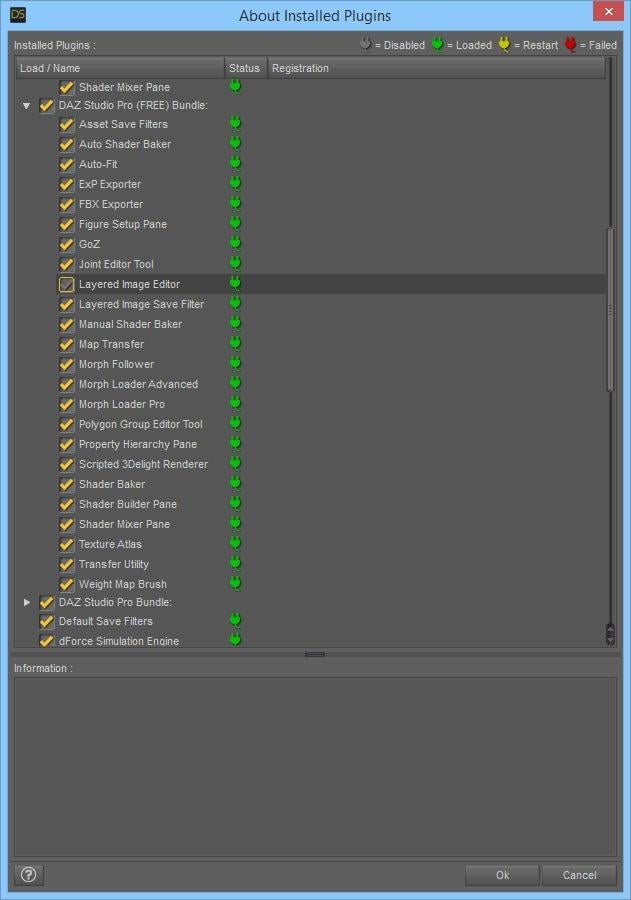The image size is (631, 900).
Task: Select the Morph Follower plugin name
Action: click(117, 364)
